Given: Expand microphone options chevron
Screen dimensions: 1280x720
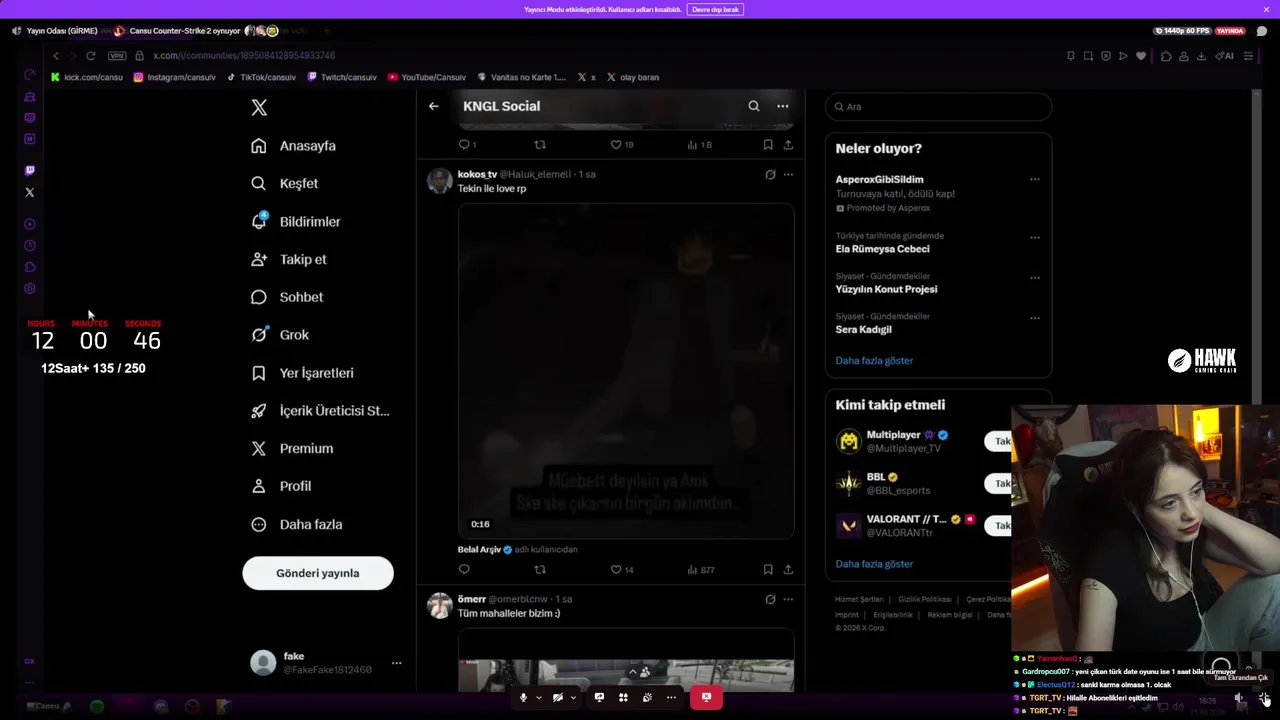Looking at the screenshot, I should [x=538, y=697].
